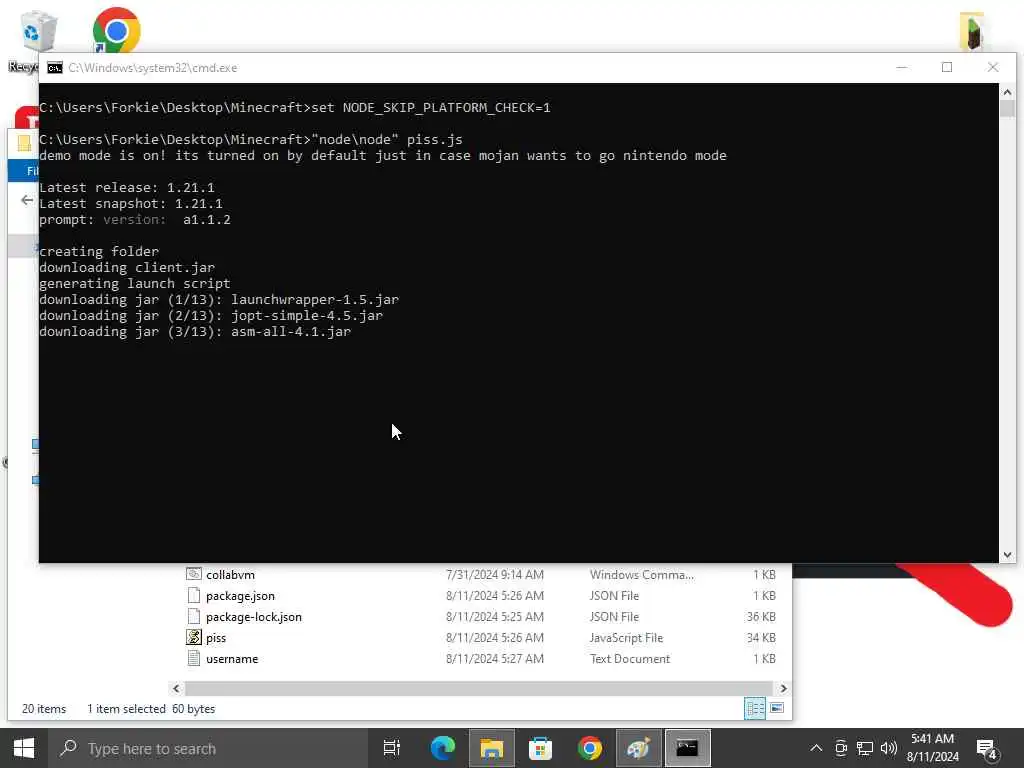
Task: Click the piss JavaScript file icon
Action: coord(194,637)
